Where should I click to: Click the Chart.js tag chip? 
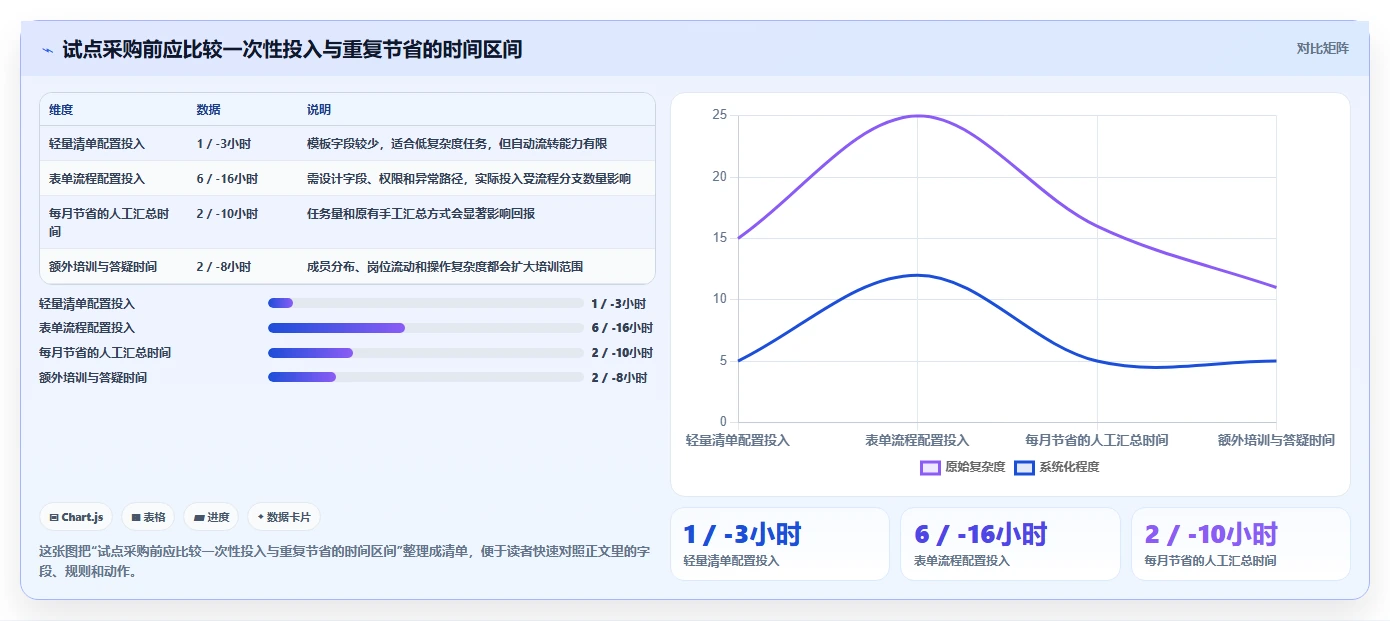(x=77, y=517)
